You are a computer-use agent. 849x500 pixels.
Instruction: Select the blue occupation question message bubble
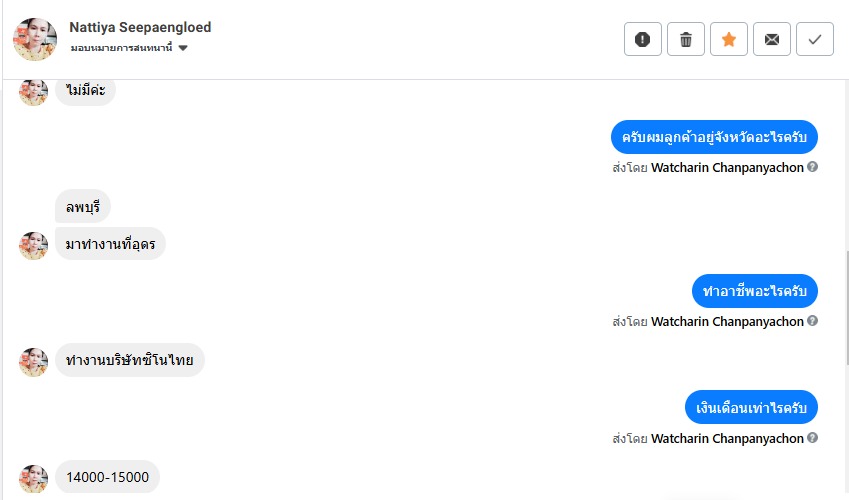point(755,291)
